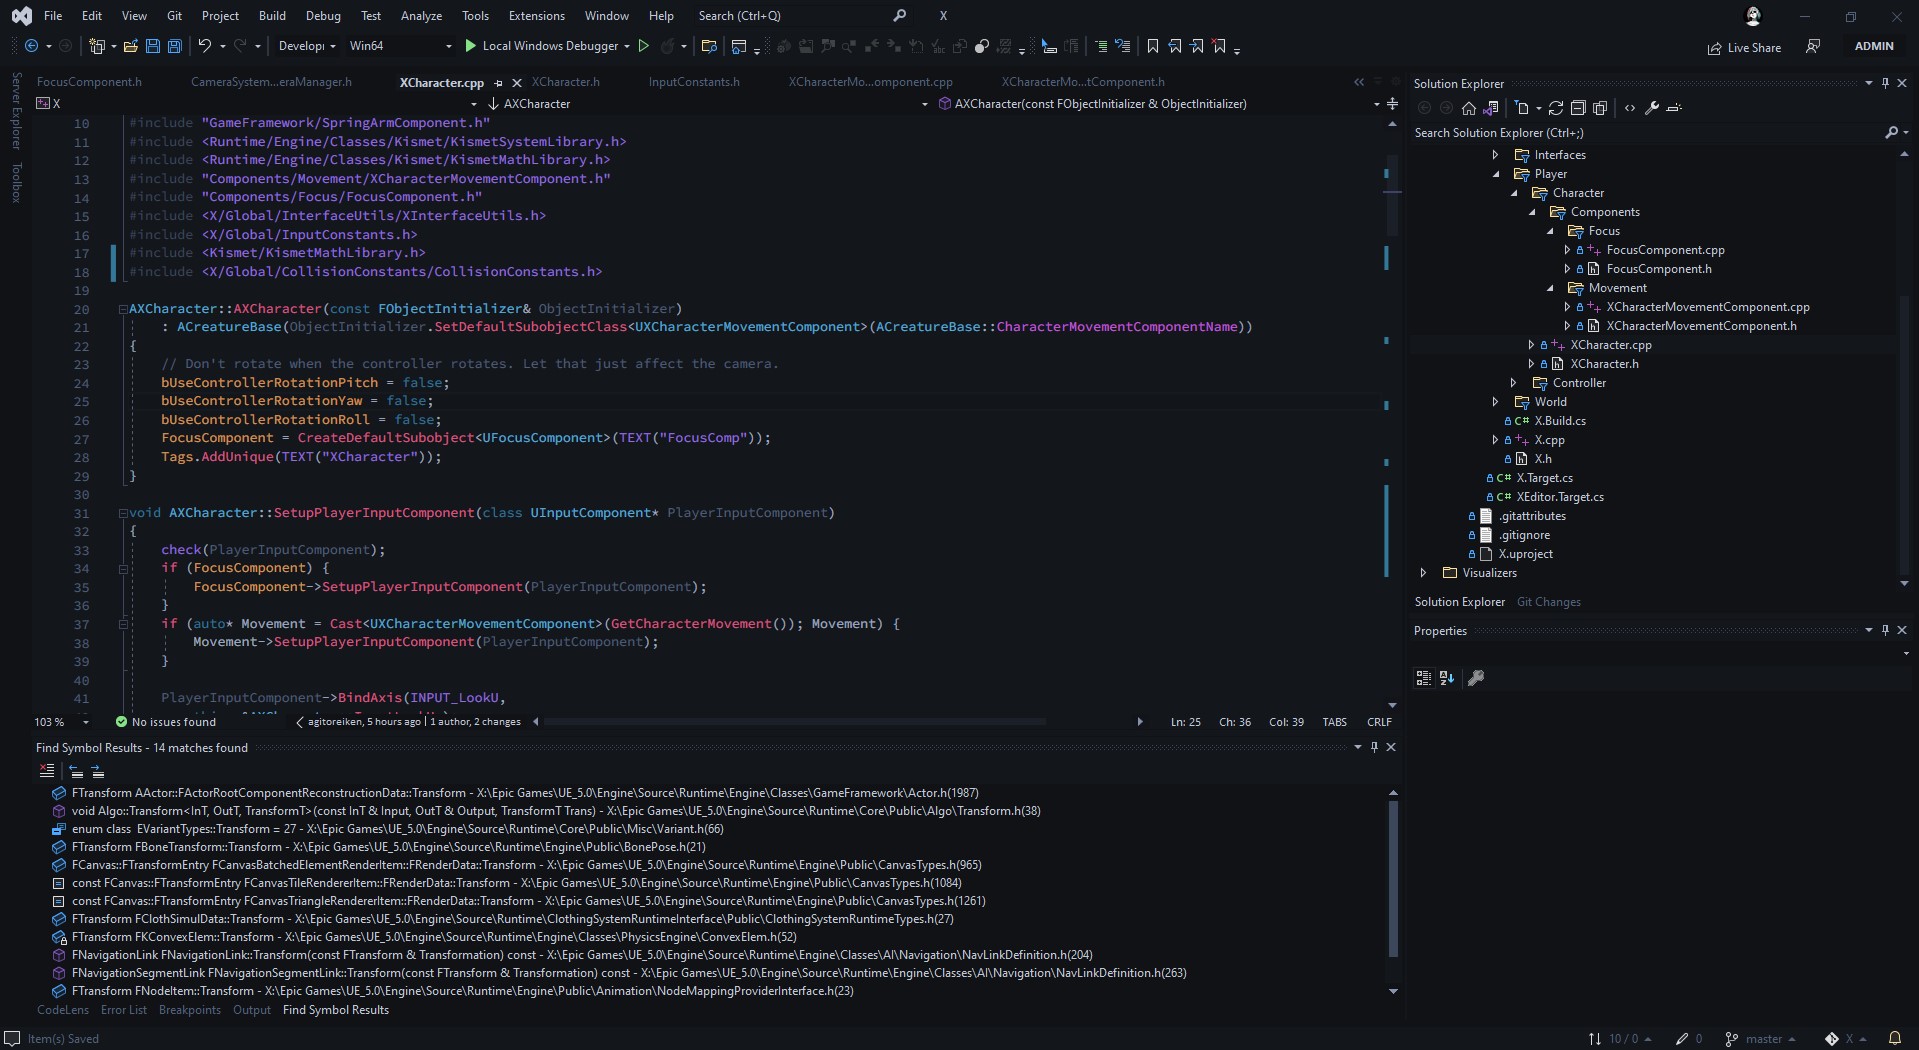
Task: Click the No issues found indicator
Action: (166, 722)
